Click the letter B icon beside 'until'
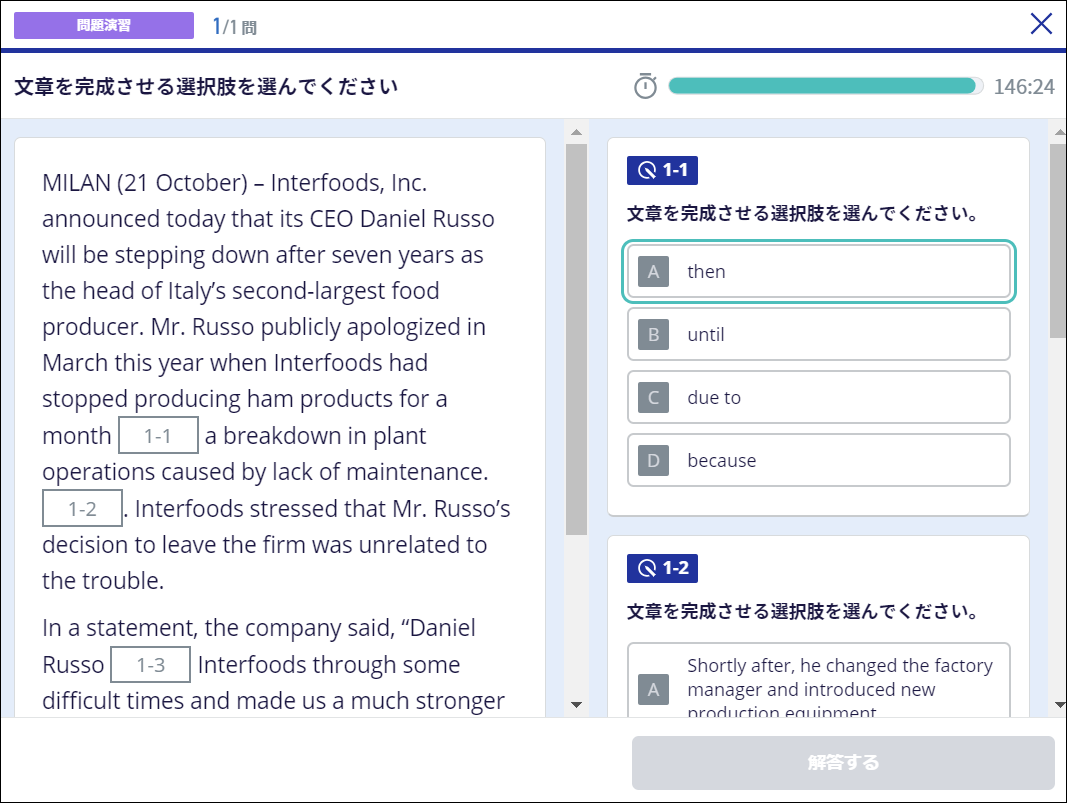Viewport: 1067px width, 803px height. click(x=653, y=335)
